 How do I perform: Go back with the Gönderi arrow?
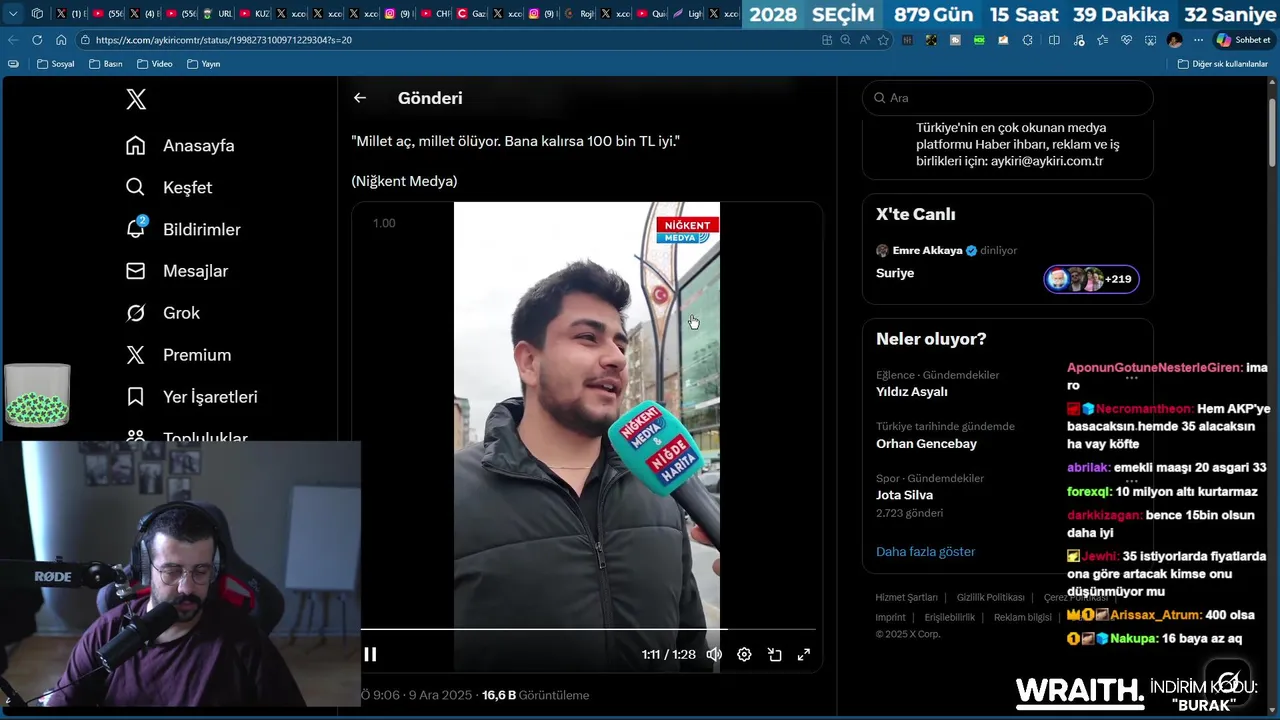tap(360, 98)
